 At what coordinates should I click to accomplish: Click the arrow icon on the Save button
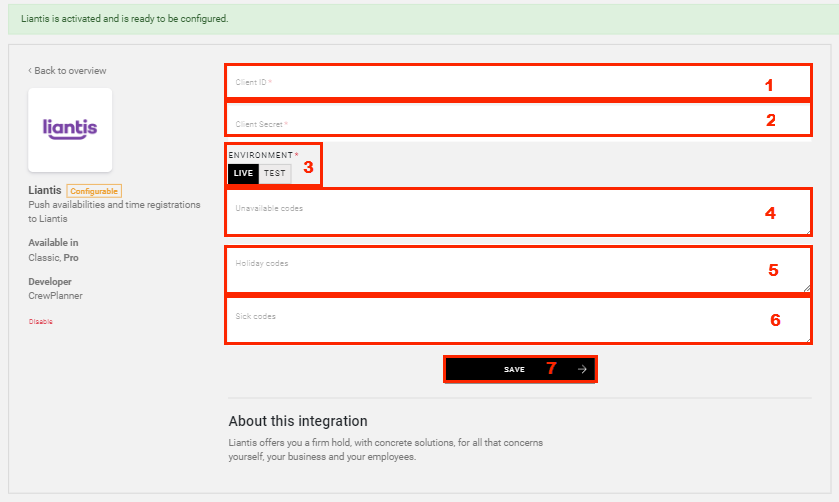(x=582, y=369)
